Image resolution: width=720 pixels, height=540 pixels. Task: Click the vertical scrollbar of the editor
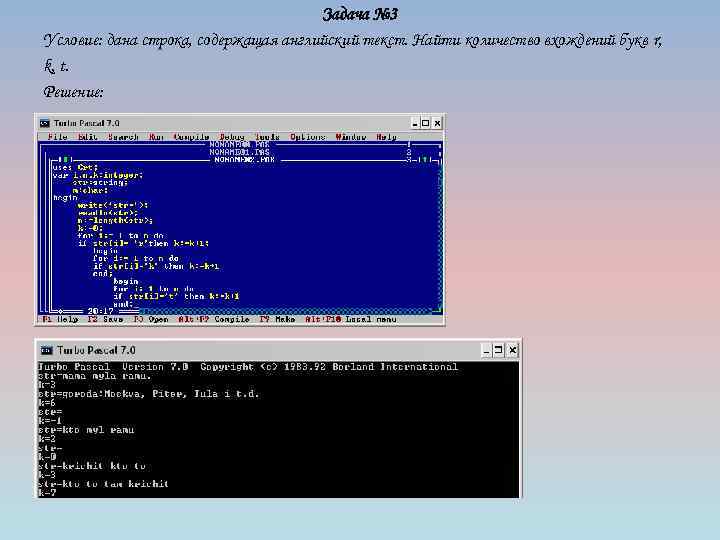(439, 234)
